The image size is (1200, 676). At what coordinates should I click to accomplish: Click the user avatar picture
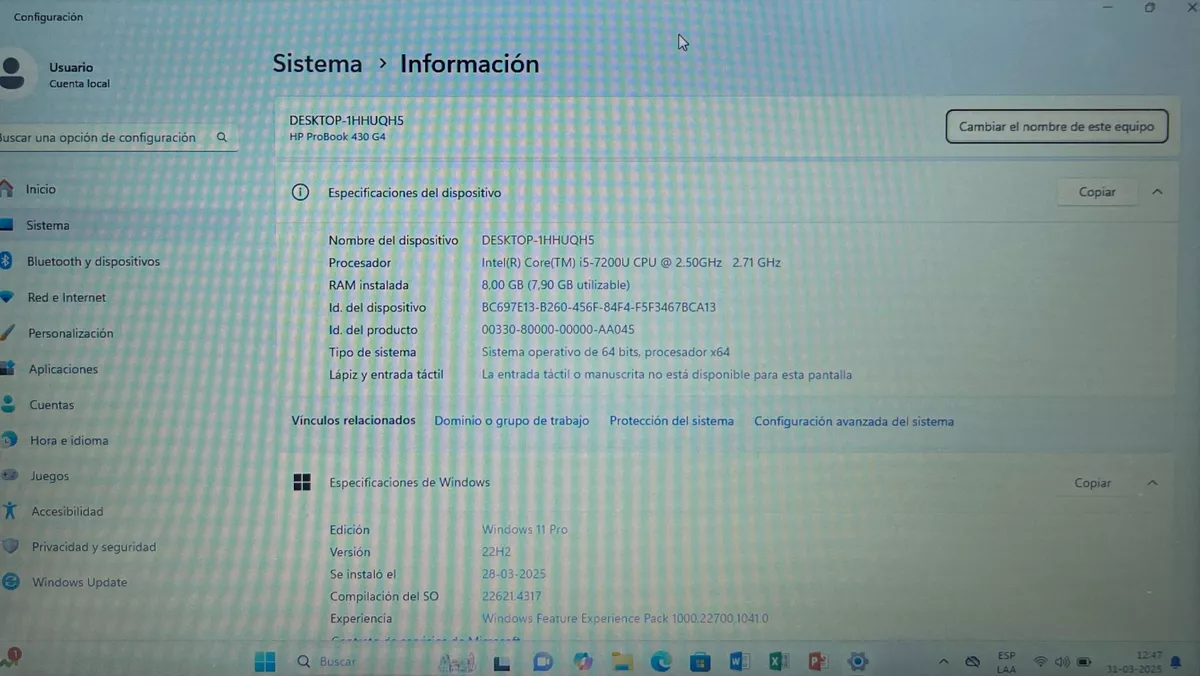pyautogui.click(x=12, y=73)
